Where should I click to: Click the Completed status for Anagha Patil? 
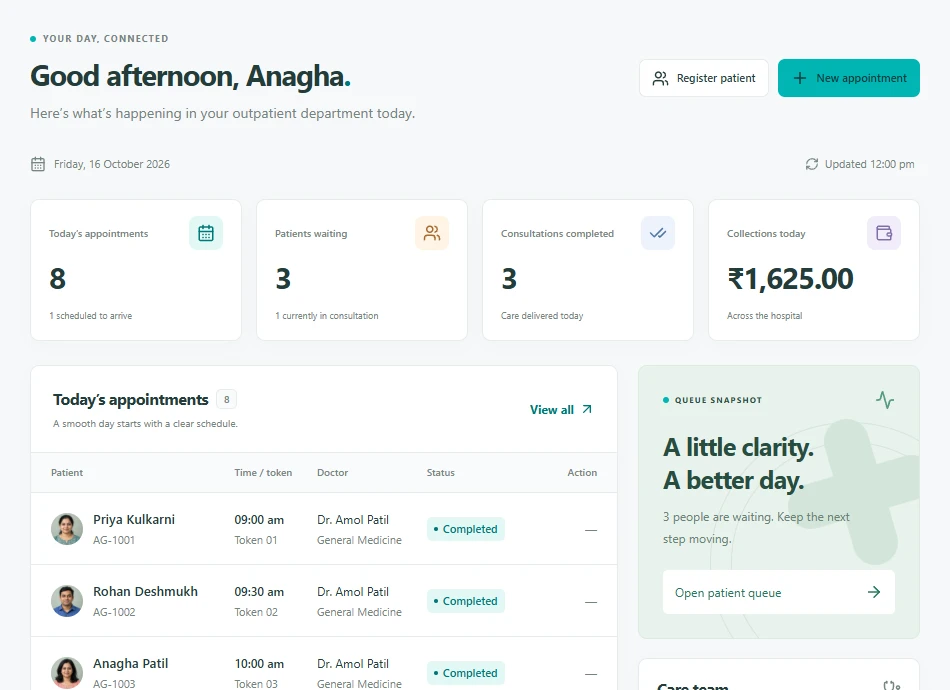tap(465, 673)
